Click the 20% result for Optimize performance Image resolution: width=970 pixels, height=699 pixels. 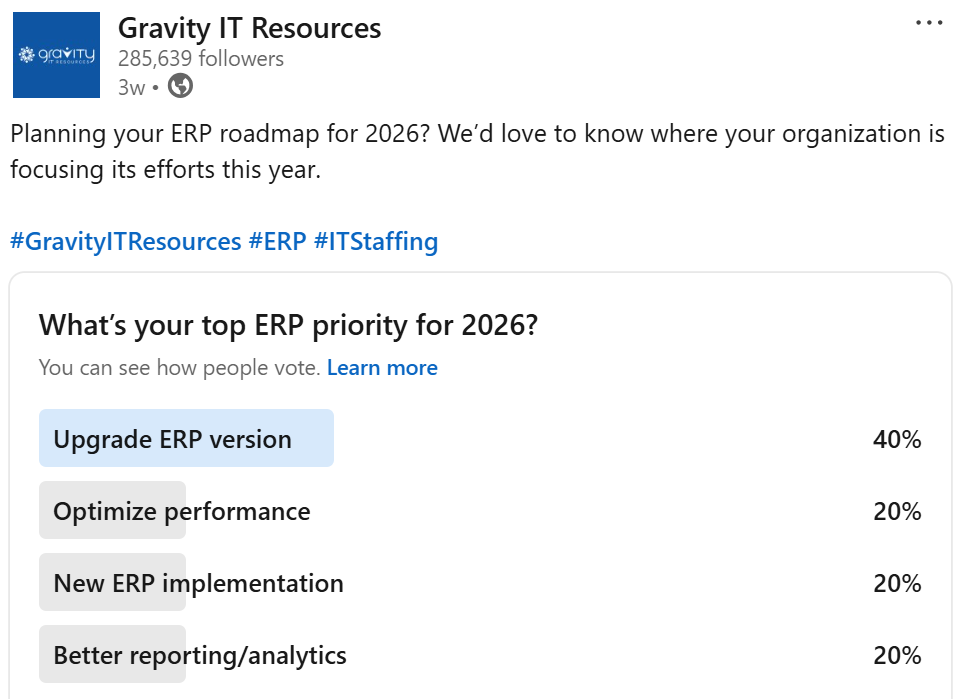click(x=896, y=511)
